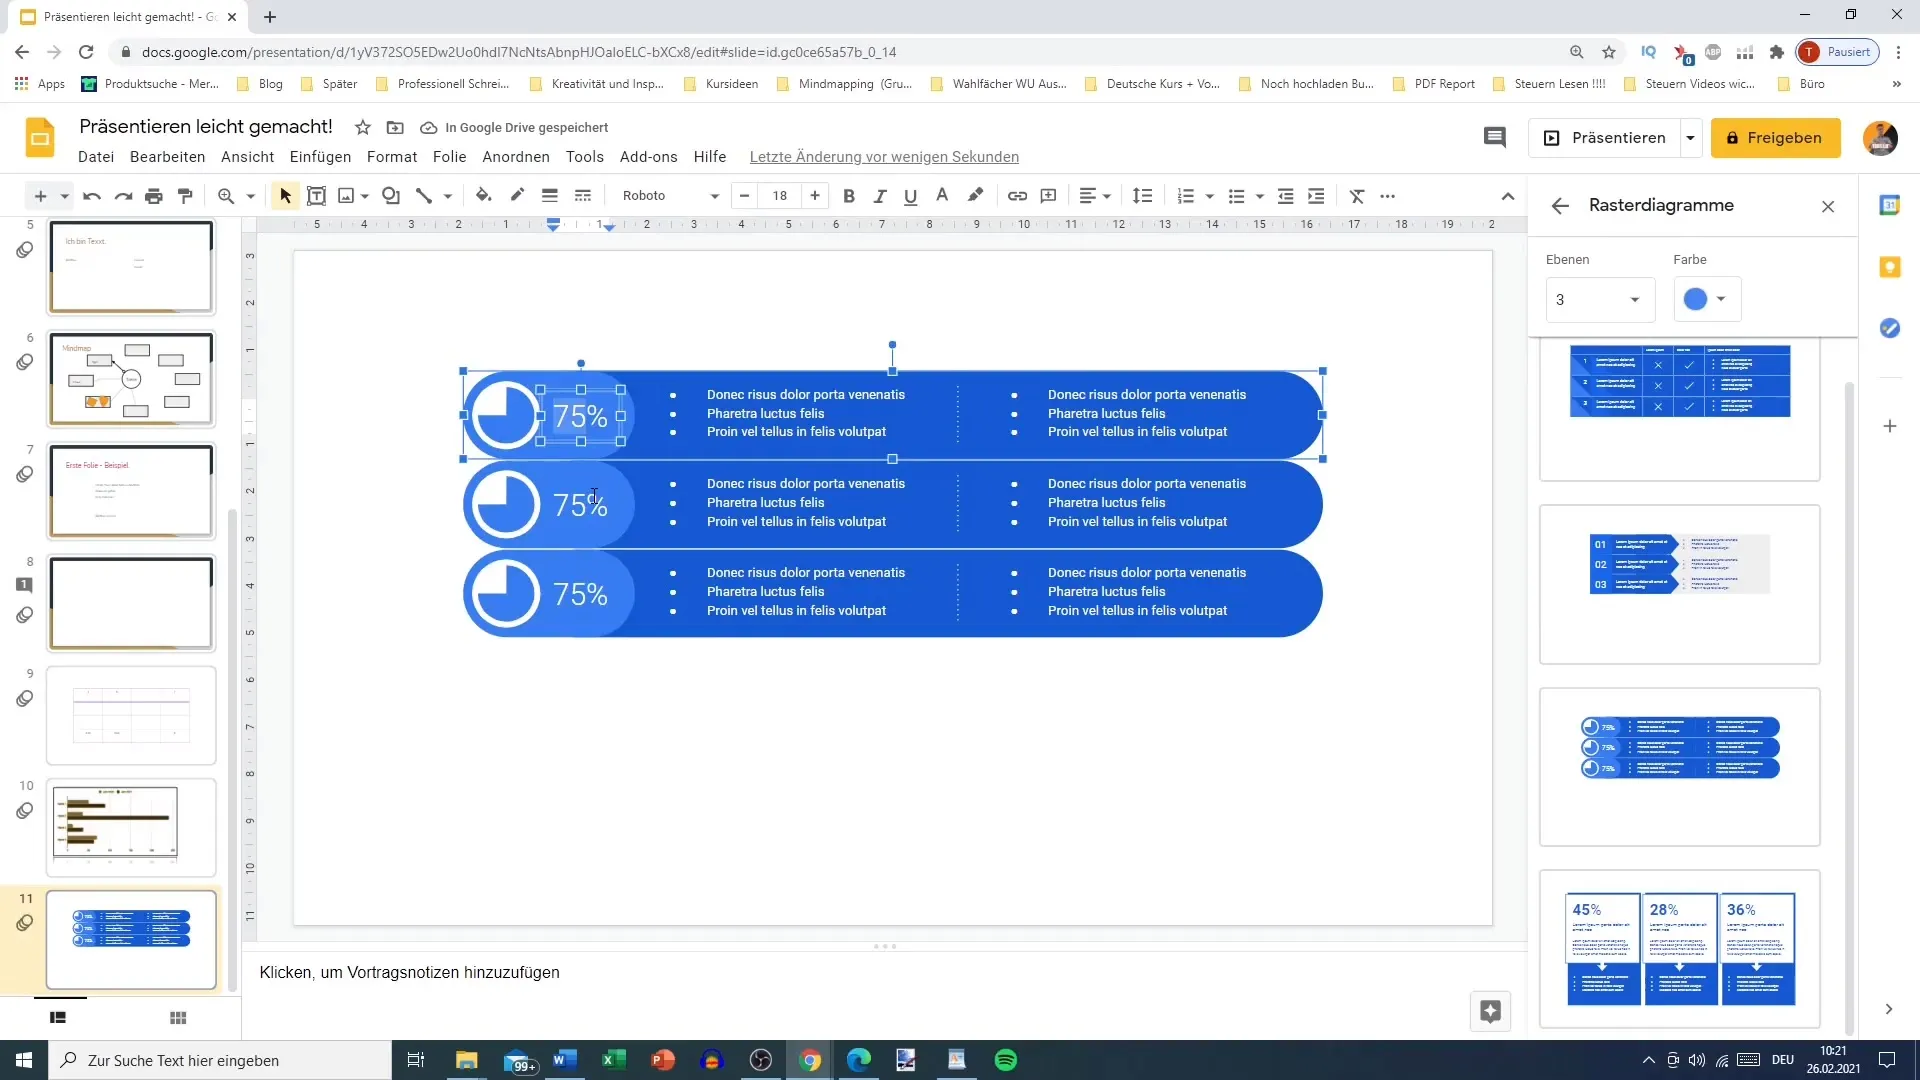Image resolution: width=1920 pixels, height=1080 pixels.
Task: Open the Präsentieren dropdown arrow
Action: 1691,138
